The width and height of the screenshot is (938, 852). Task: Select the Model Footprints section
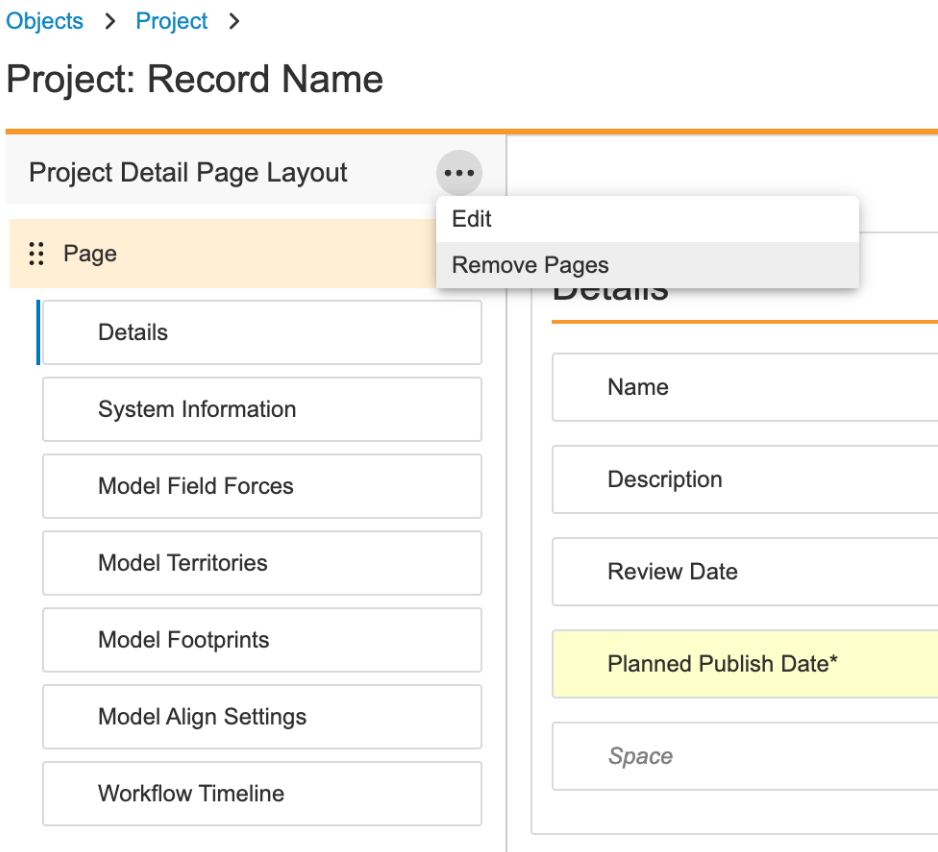[261, 640]
